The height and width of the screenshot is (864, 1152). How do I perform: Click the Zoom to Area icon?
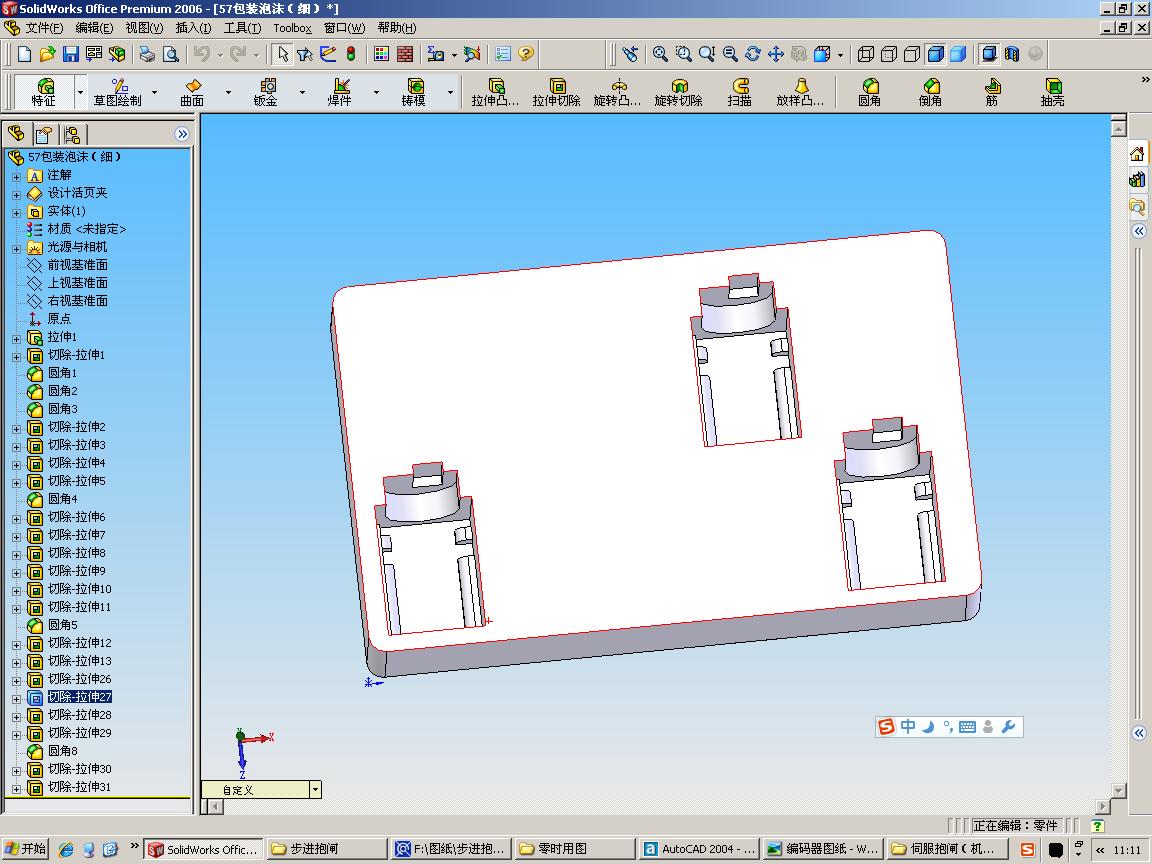click(684, 54)
